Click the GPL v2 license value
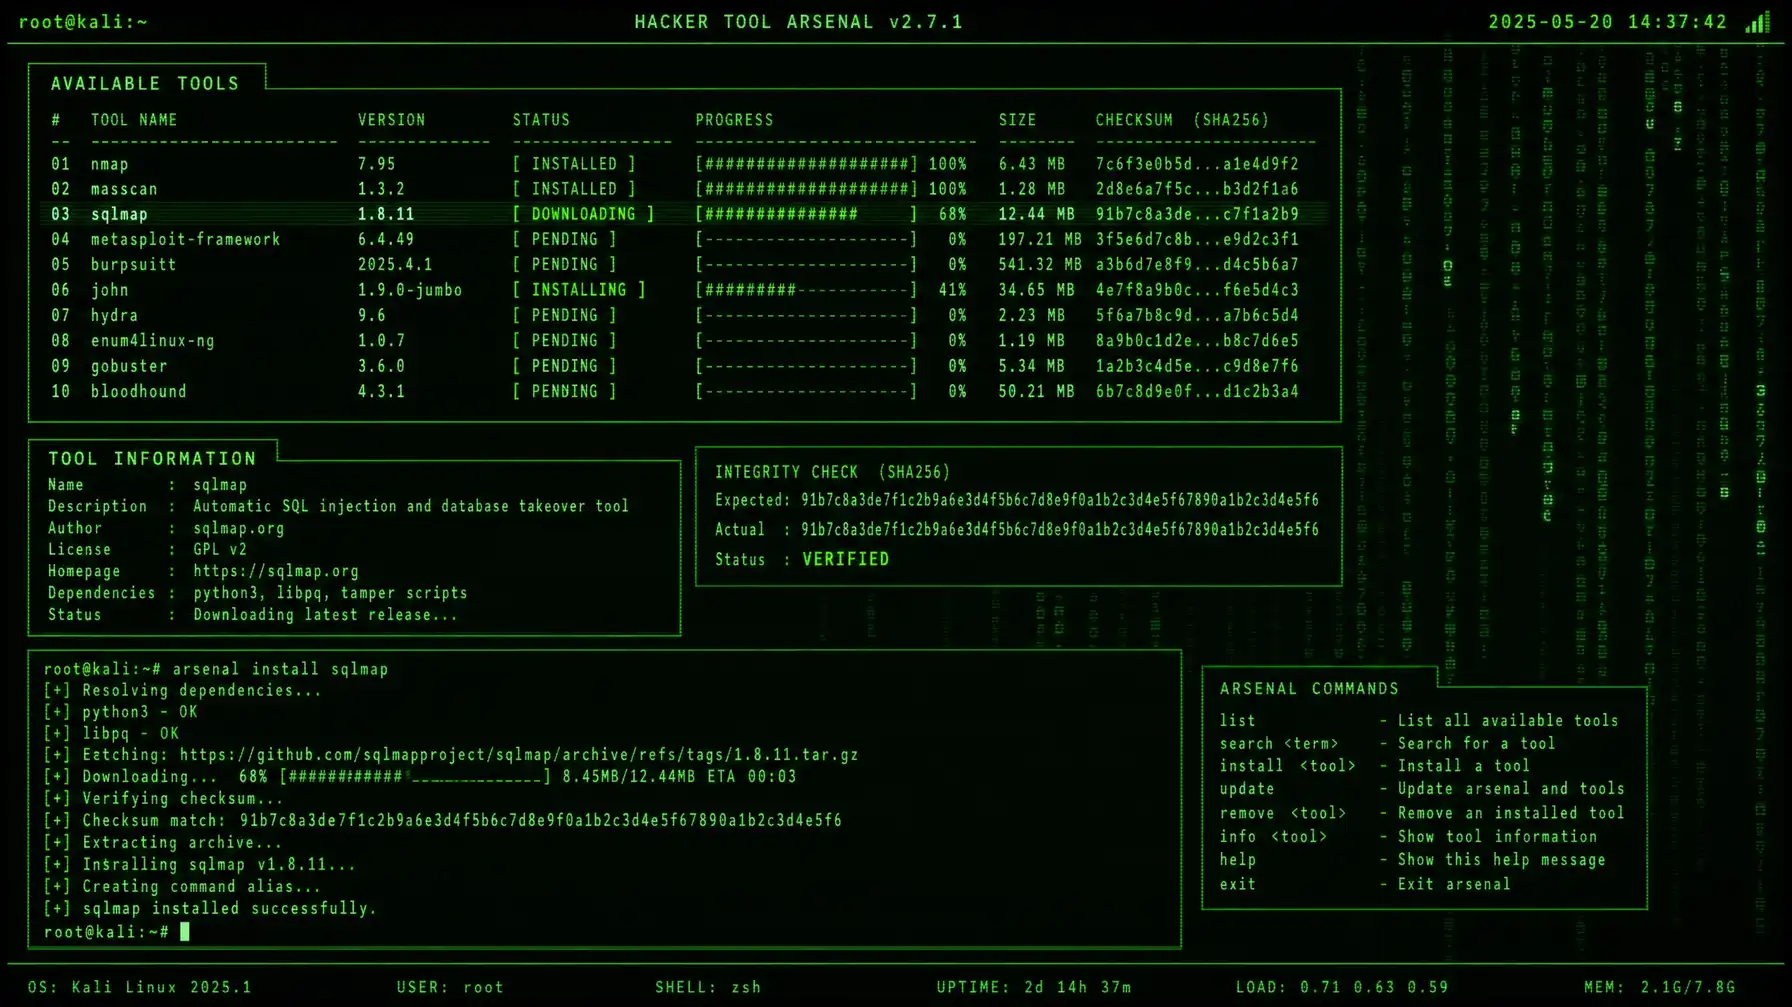1792x1007 pixels. click(x=220, y=550)
